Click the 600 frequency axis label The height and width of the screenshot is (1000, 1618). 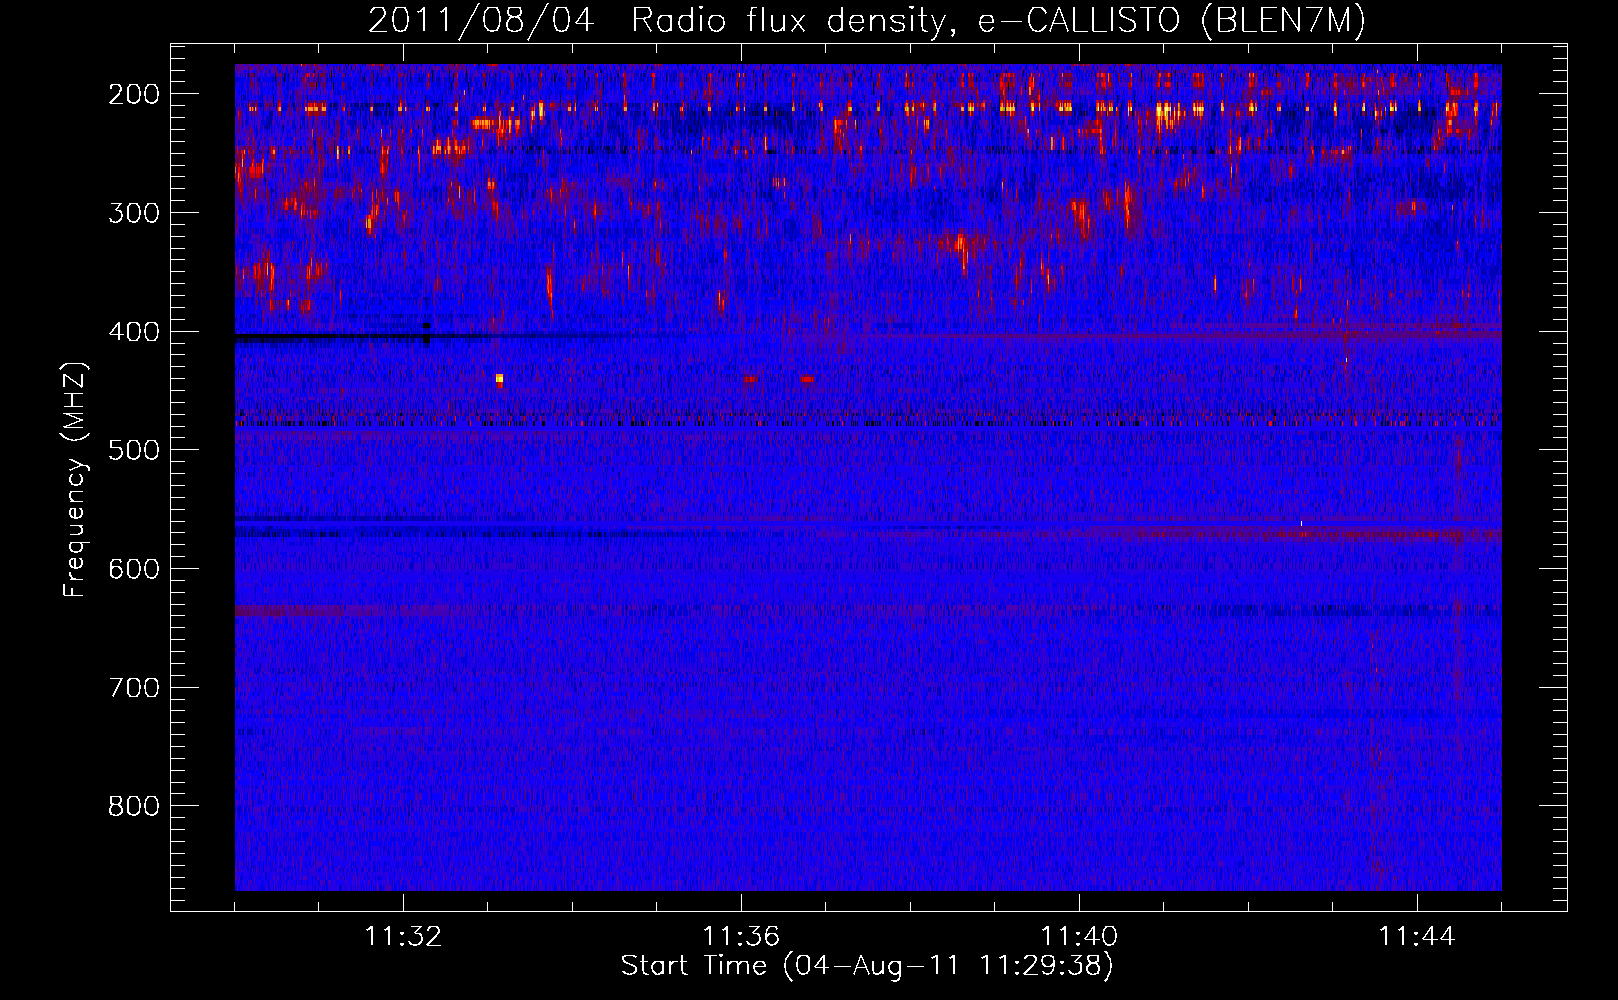coord(134,569)
